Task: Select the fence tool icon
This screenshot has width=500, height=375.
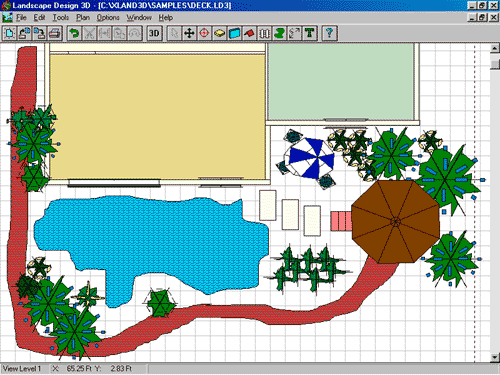Action: coord(264,33)
